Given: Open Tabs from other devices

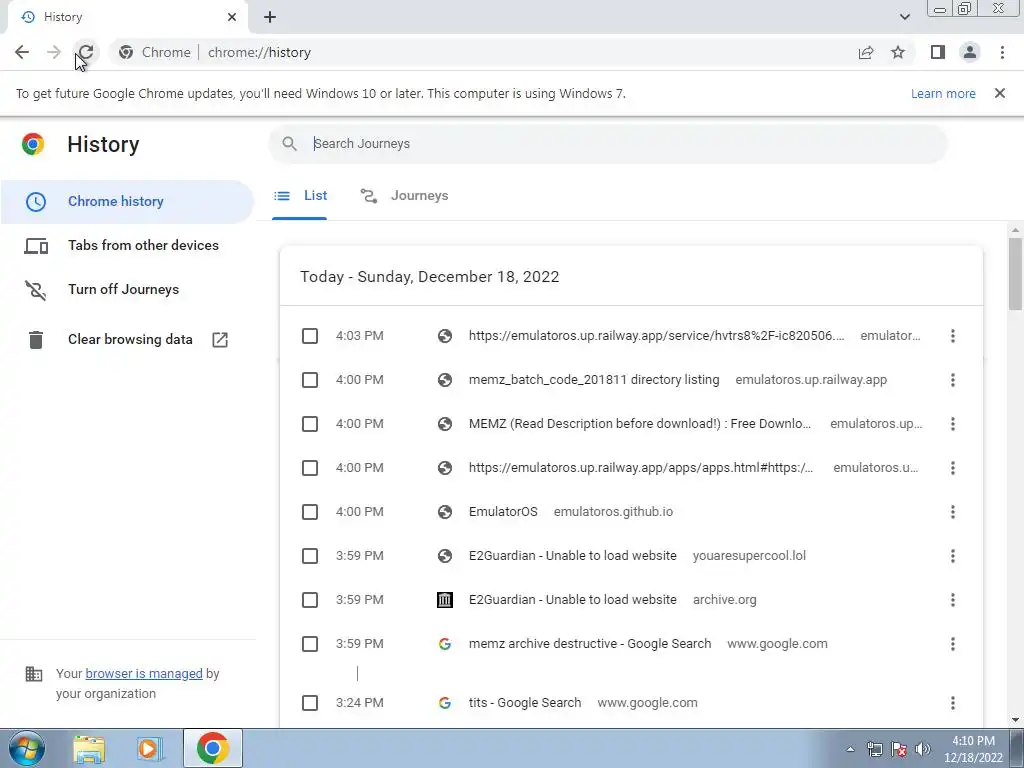Looking at the screenshot, I should 127,246.
